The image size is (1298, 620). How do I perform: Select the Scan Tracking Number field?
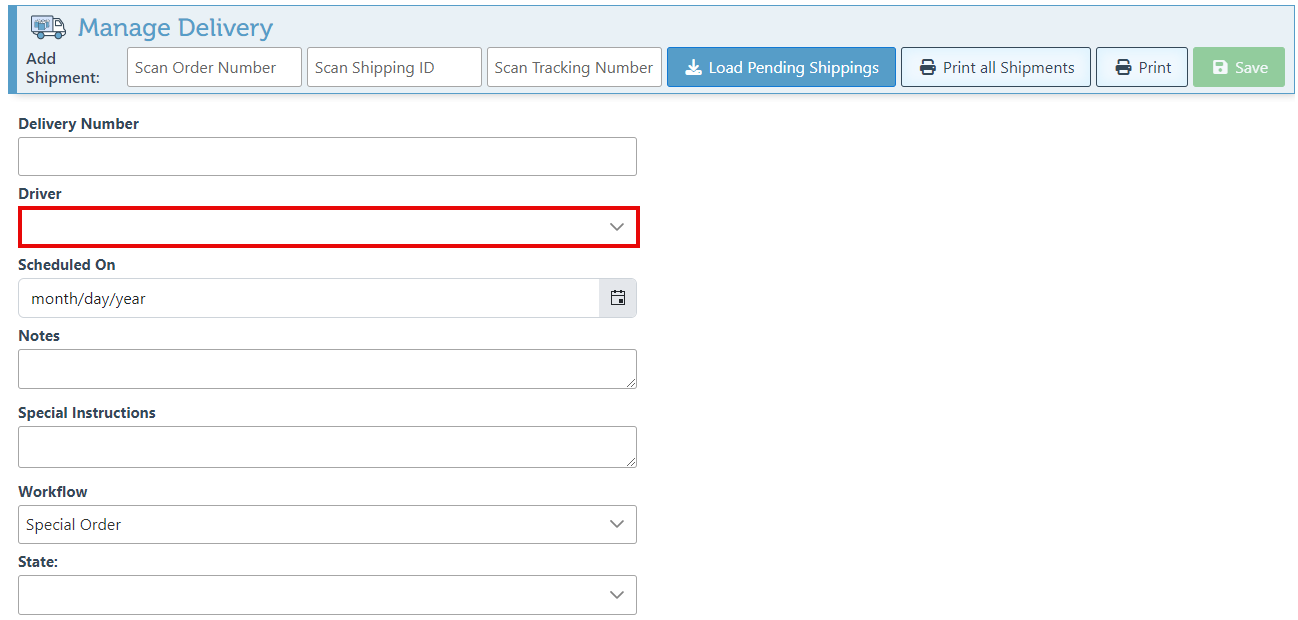(x=574, y=68)
